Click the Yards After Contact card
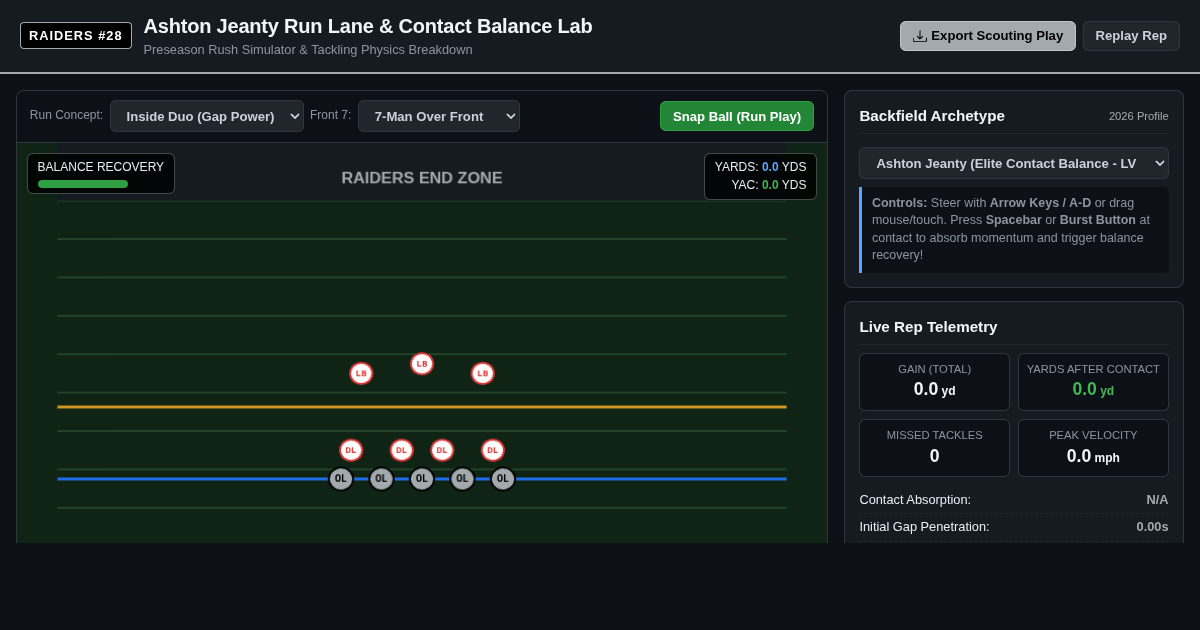This screenshot has height=630, width=1200. click(x=1093, y=382)
